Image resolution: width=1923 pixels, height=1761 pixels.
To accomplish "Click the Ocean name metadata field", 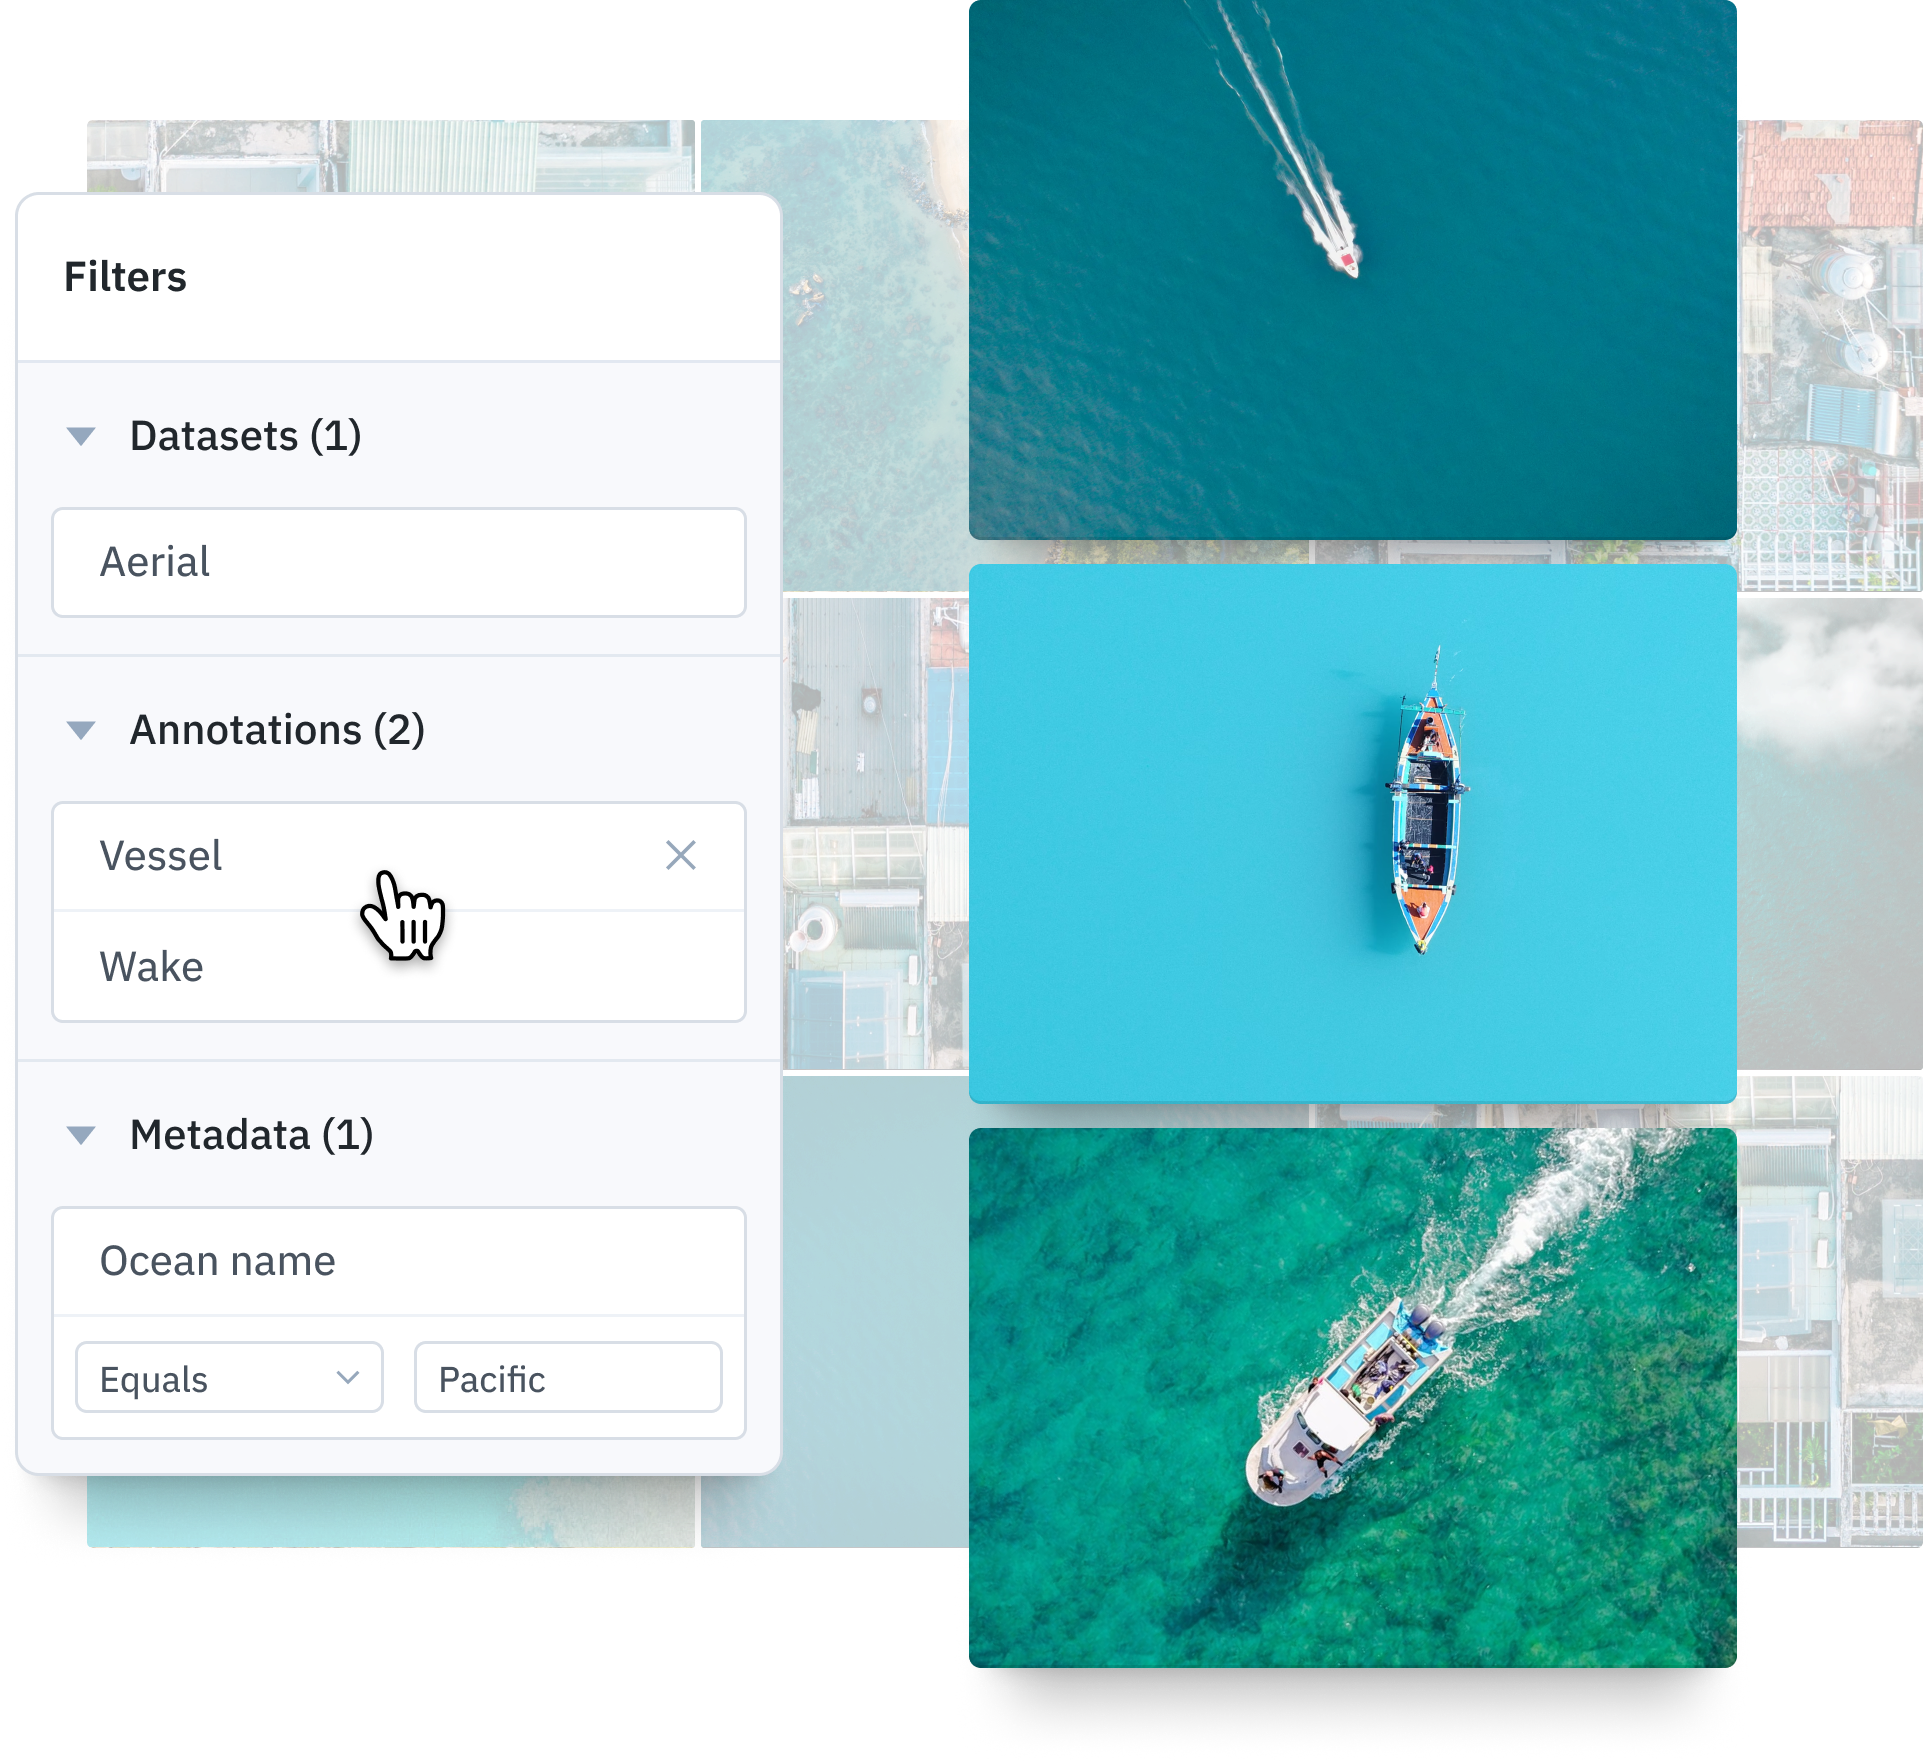I will coord(399,1261).
